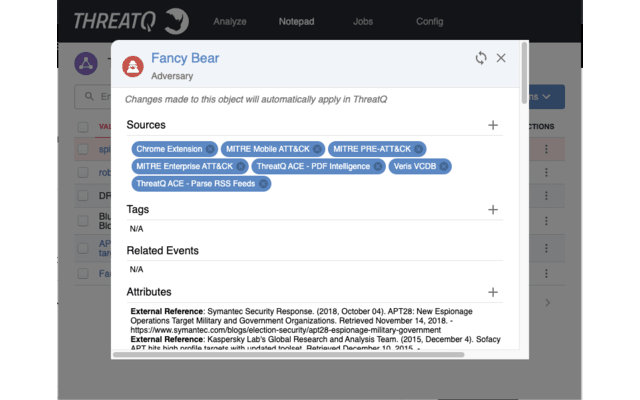Check the box for the 'AP' row
640x400 pixels.
(x=83, y=248)
